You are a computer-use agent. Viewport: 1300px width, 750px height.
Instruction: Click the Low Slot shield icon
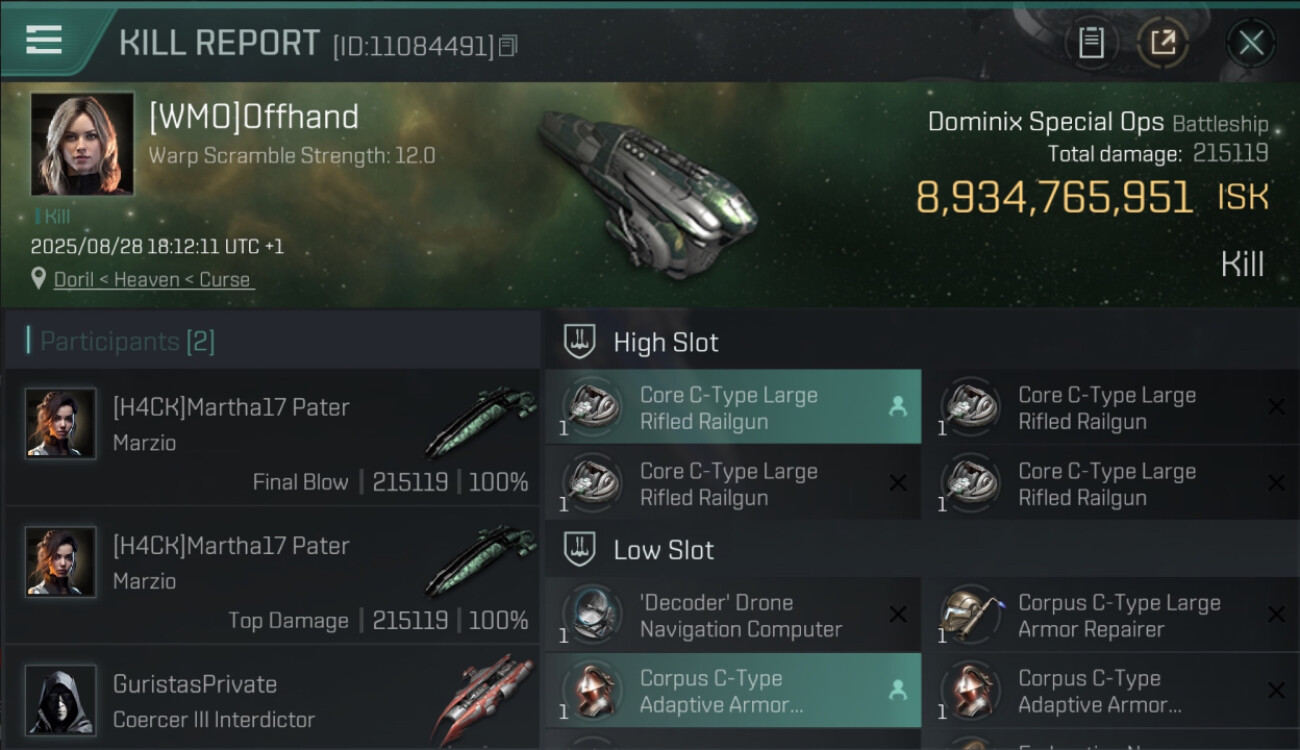581,550
